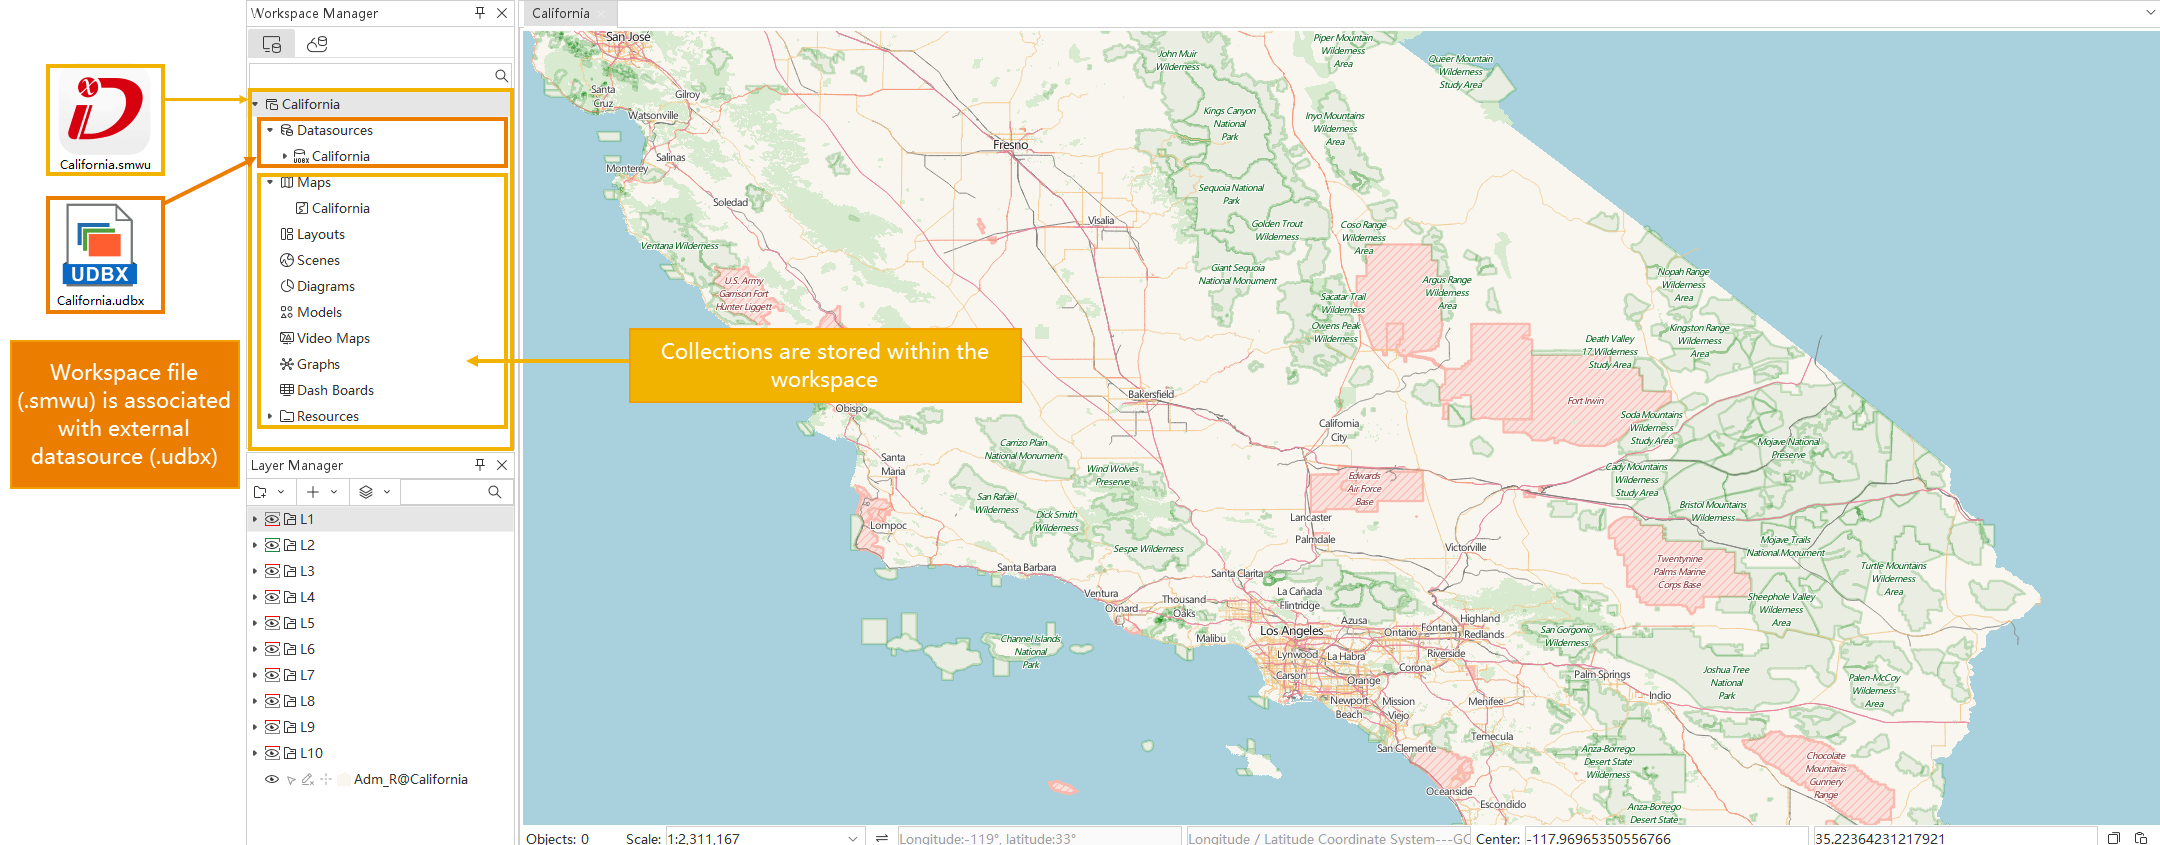This screenshot has height=845, width=2160.
Task: Switch to the California map tab
Action: point(561,13)
